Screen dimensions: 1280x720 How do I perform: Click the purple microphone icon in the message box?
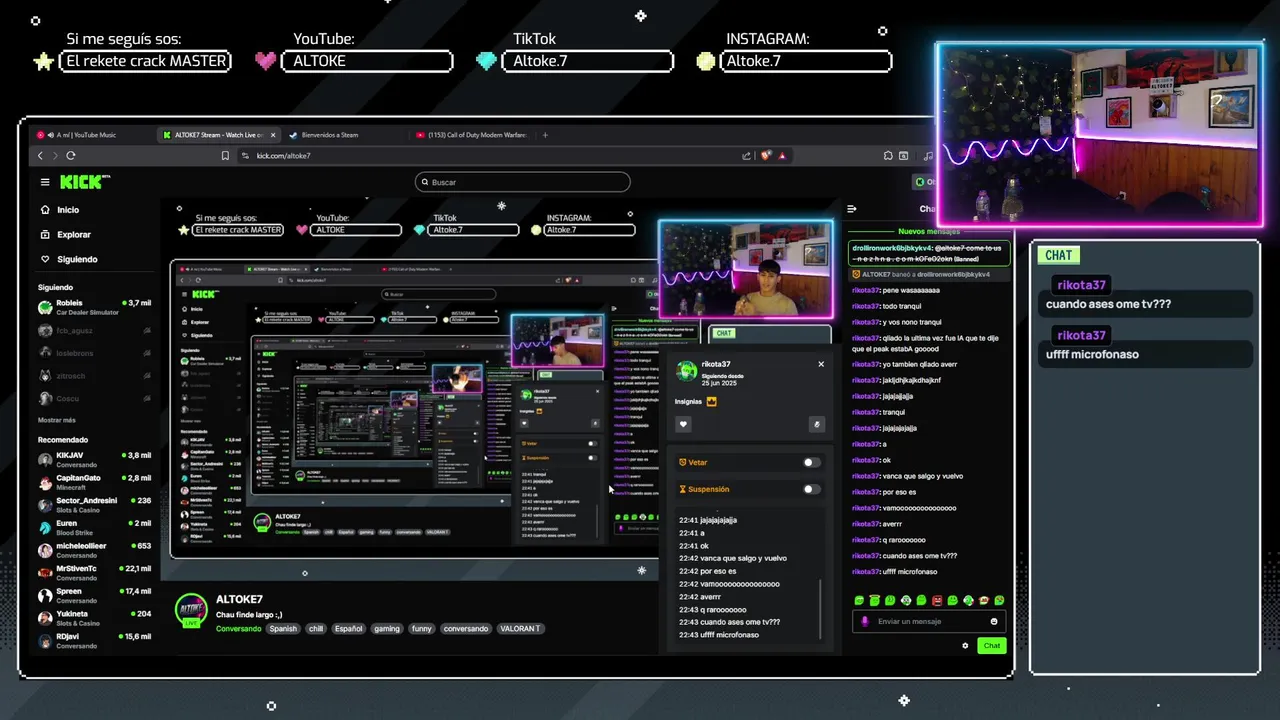[865, 621]
